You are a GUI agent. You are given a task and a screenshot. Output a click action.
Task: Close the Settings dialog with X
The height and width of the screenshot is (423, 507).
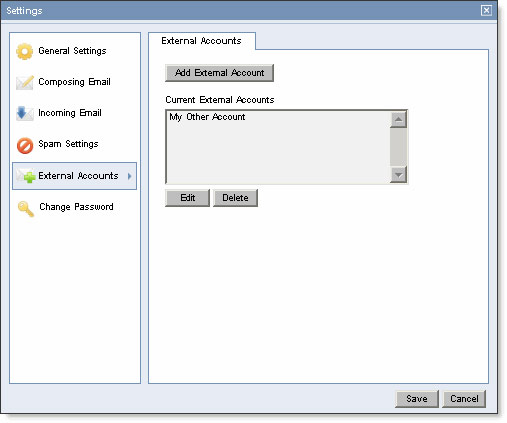[x=486, y=10]
